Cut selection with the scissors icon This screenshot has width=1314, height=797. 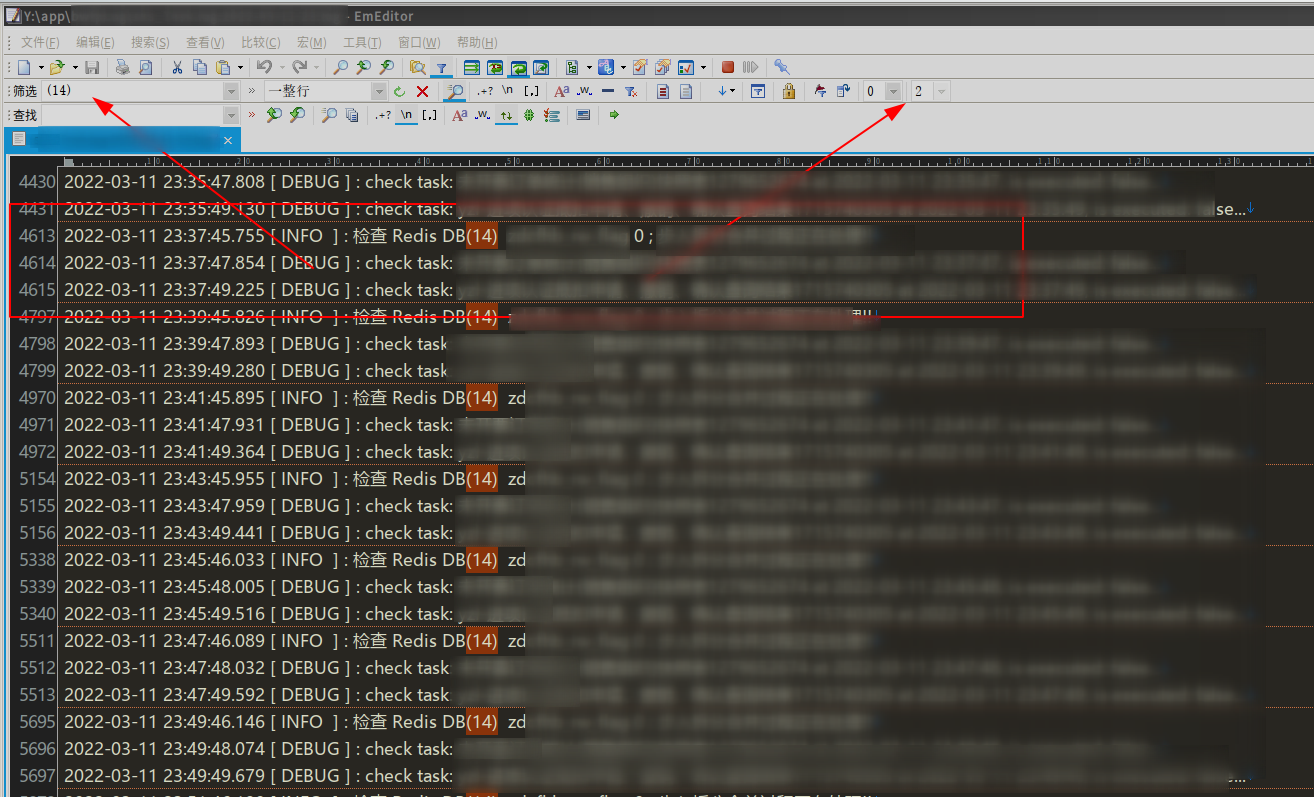[177, 67]
